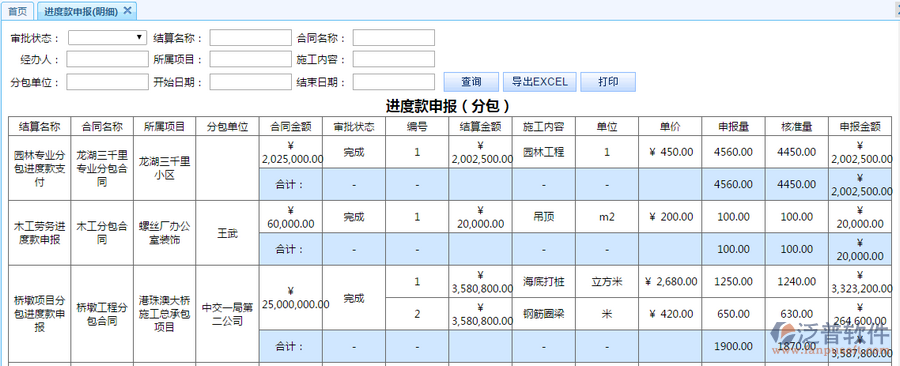
Task: Click the 核准量 column header
Action: coord(797,126)
